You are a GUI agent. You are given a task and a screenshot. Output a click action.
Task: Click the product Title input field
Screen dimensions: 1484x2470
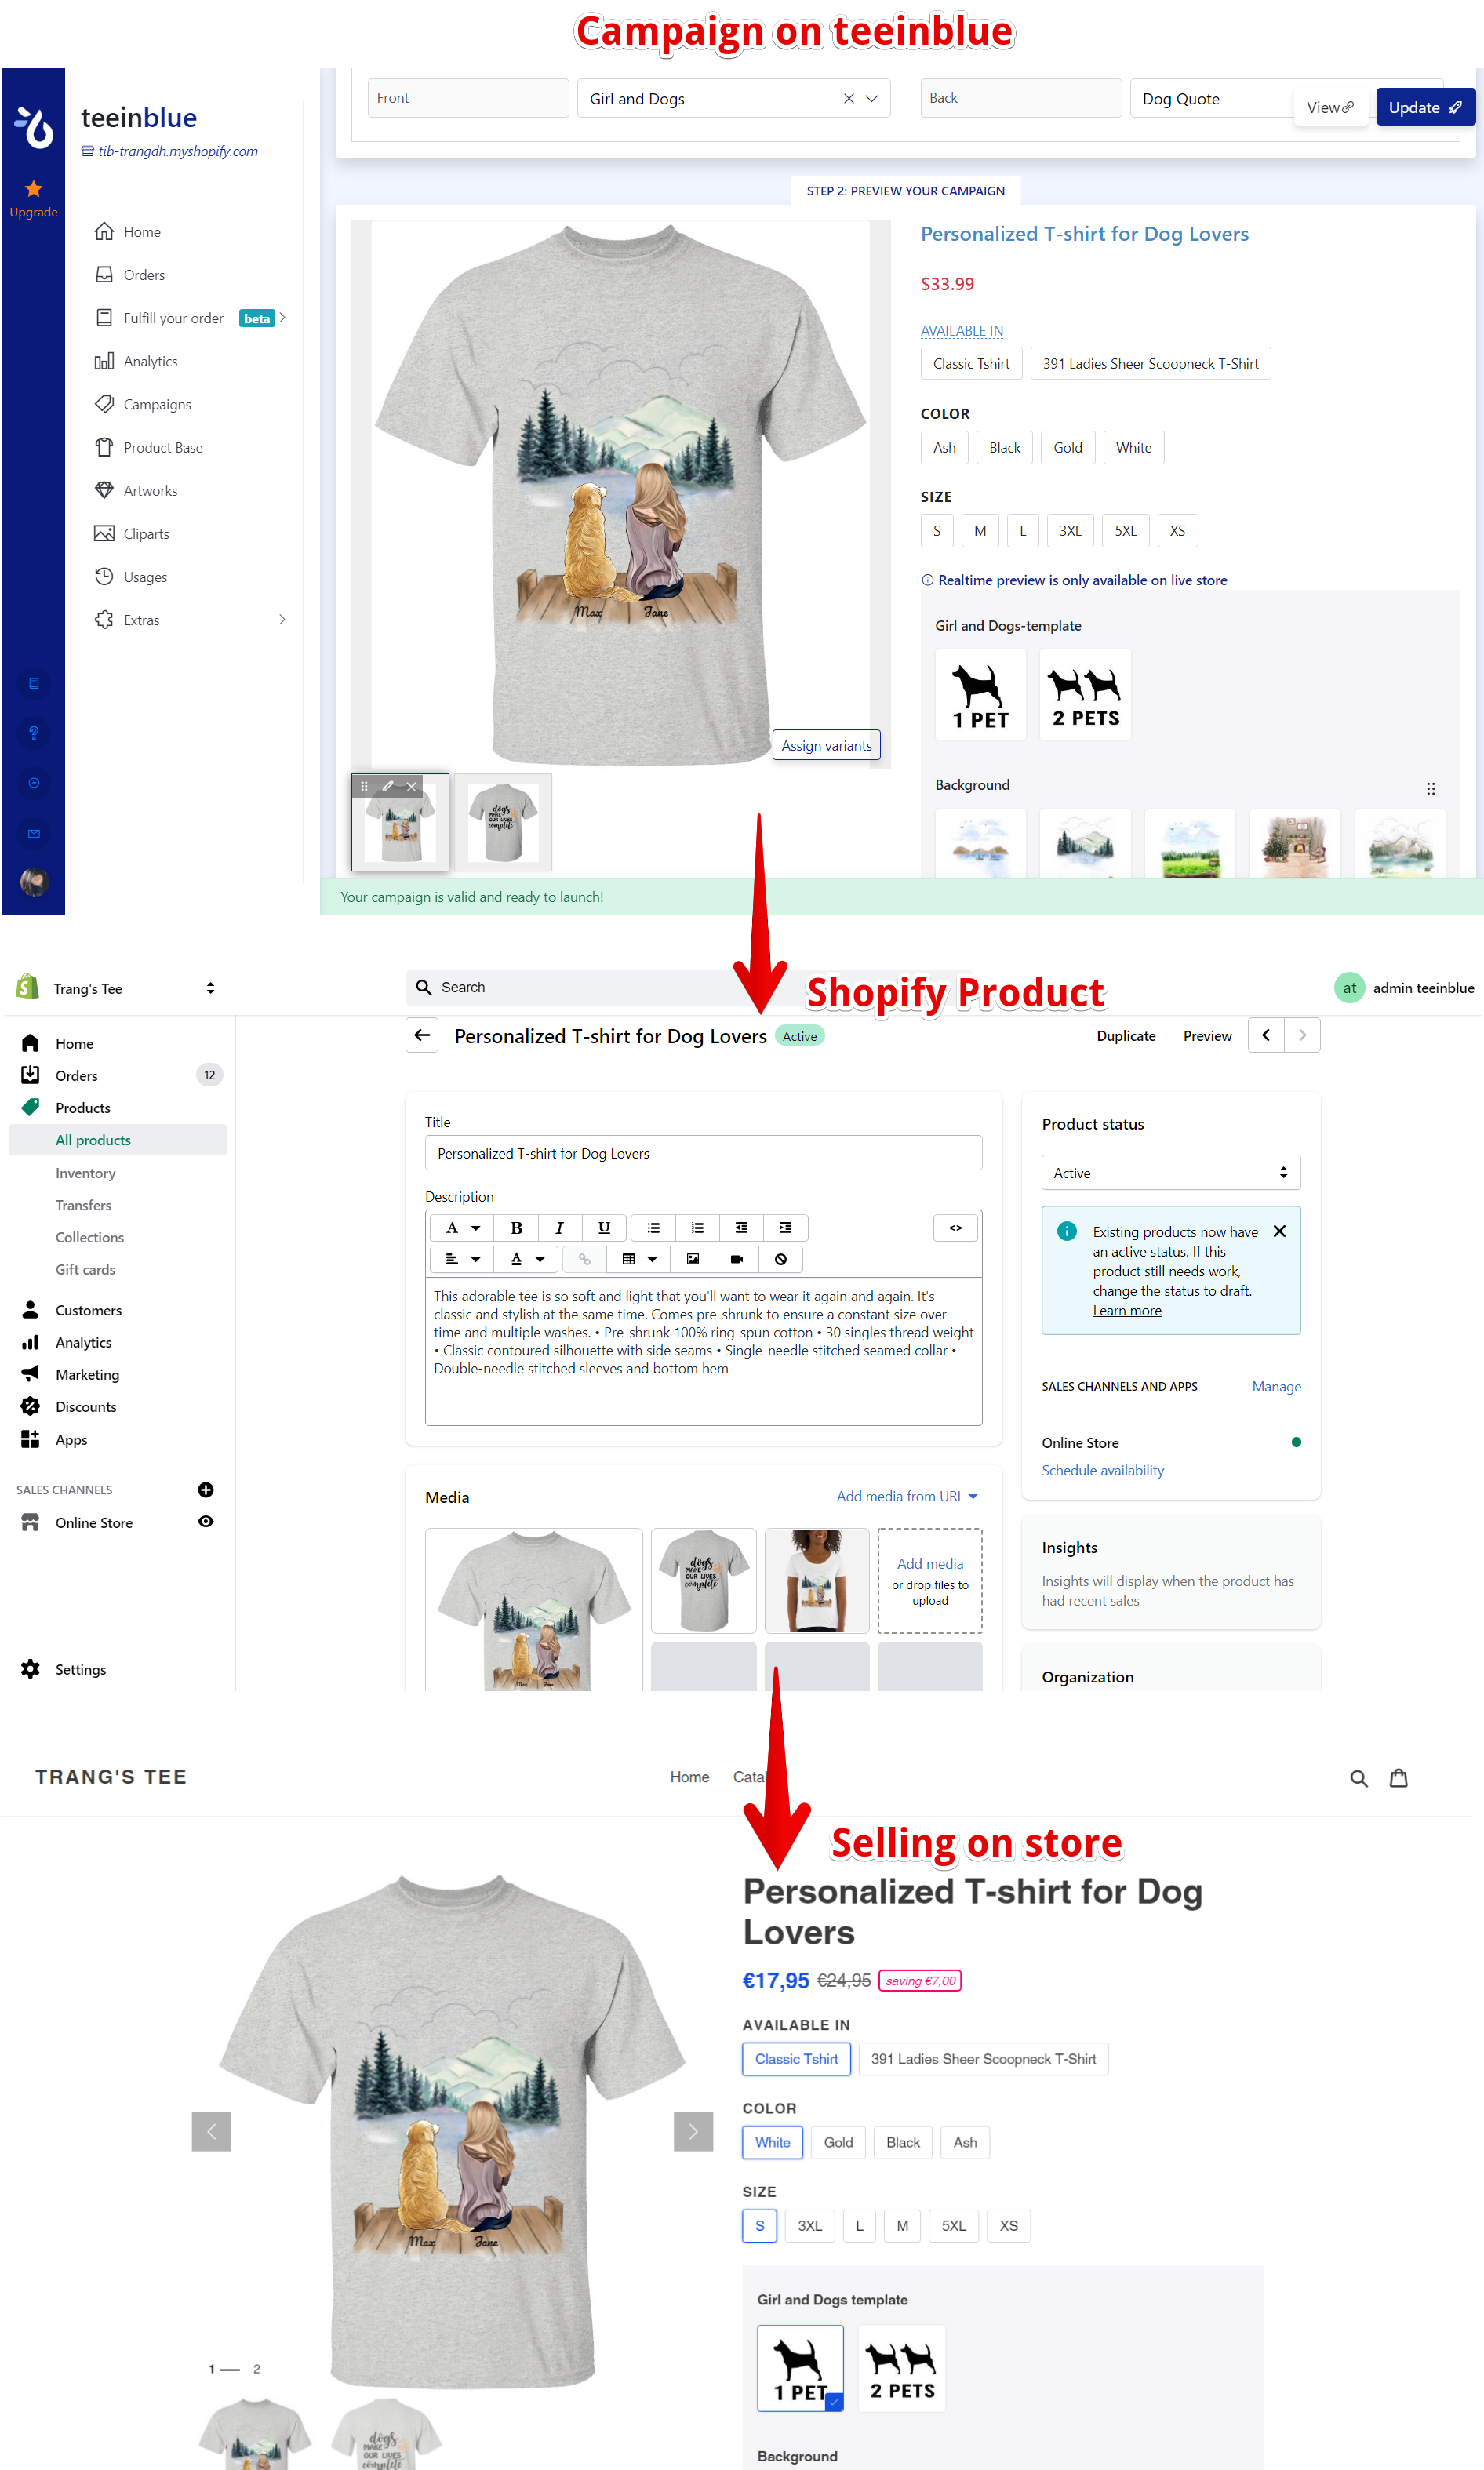tap(703, 1153)
